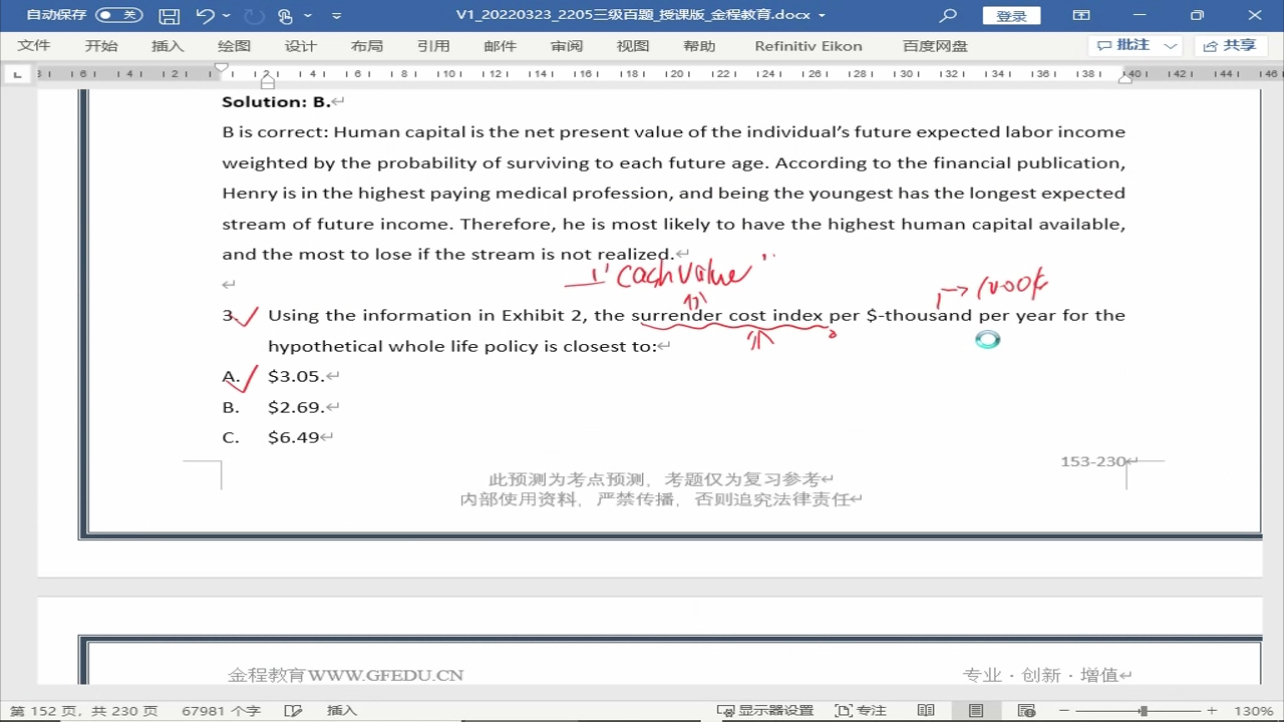The width and height of the screenshot is (1284, 722).
Task: Click the 登录 sign-in button
Action: pos(1011,16)
